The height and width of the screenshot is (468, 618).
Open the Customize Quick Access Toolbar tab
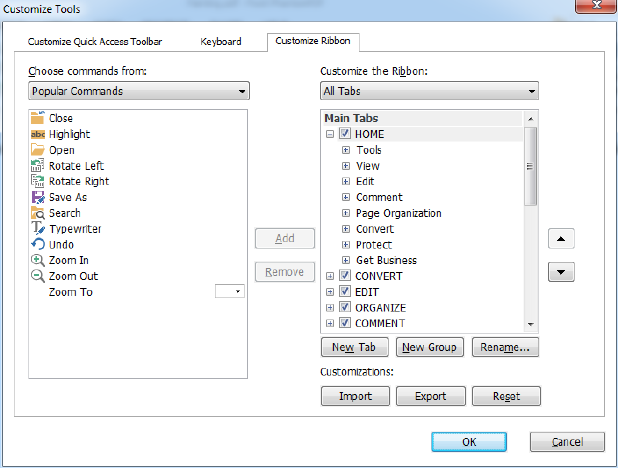tap(95, 41)
